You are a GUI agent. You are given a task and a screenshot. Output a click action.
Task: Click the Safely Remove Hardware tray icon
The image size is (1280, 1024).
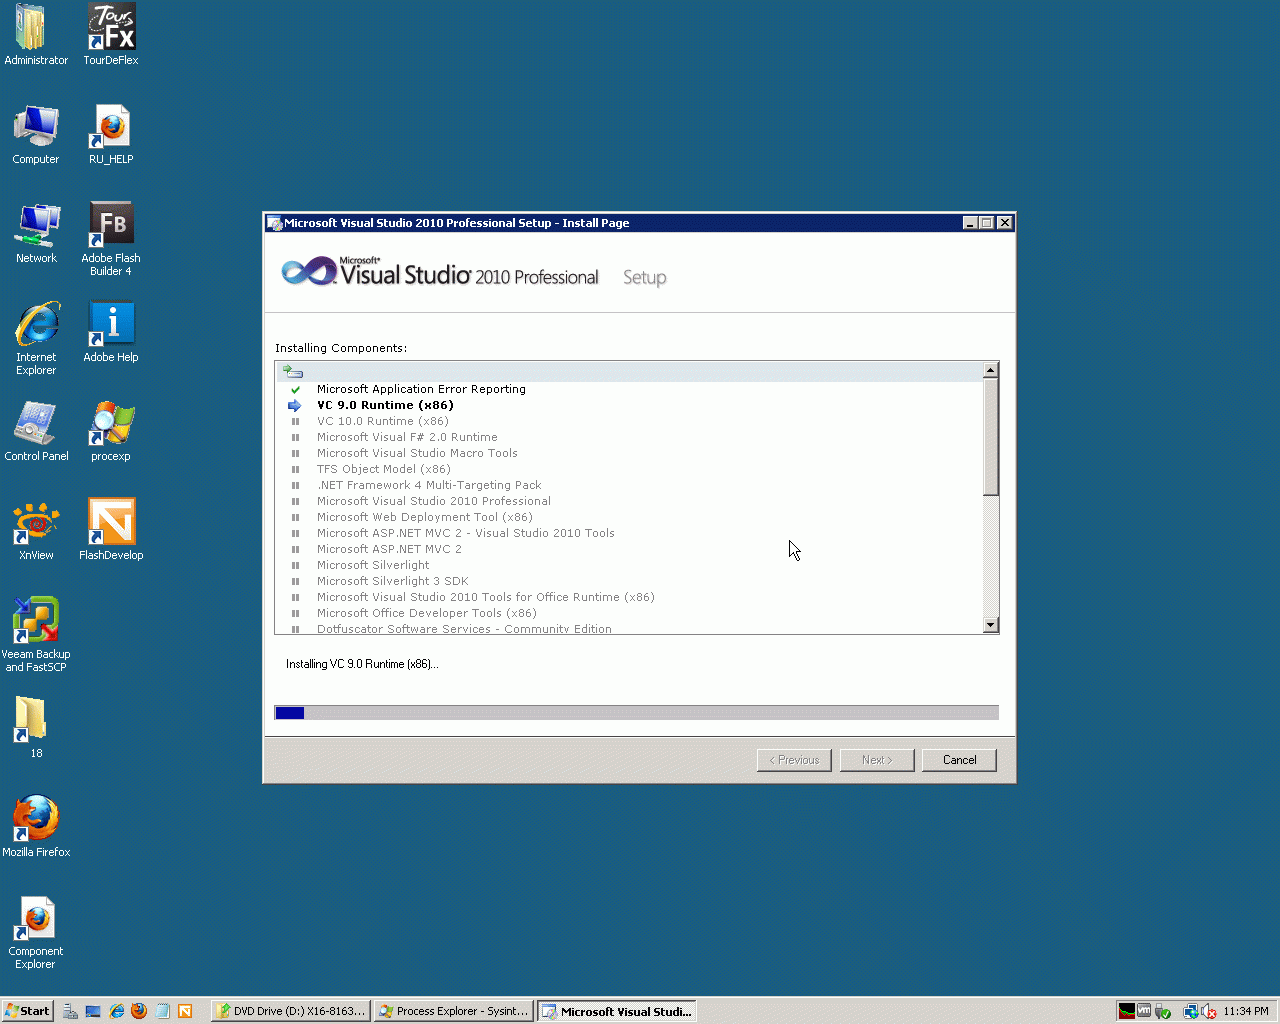coord(1163,1011)
